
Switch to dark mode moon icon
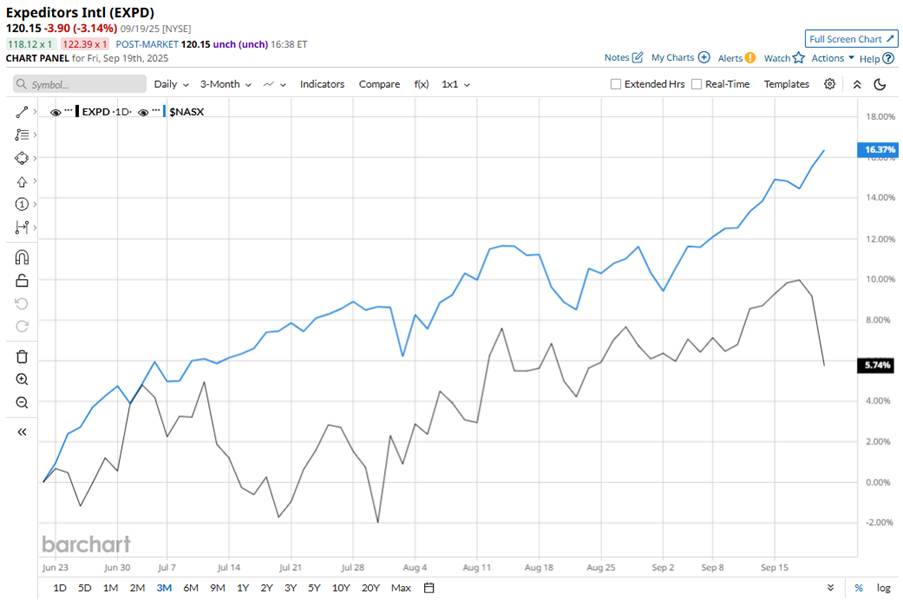pos(880,84)
